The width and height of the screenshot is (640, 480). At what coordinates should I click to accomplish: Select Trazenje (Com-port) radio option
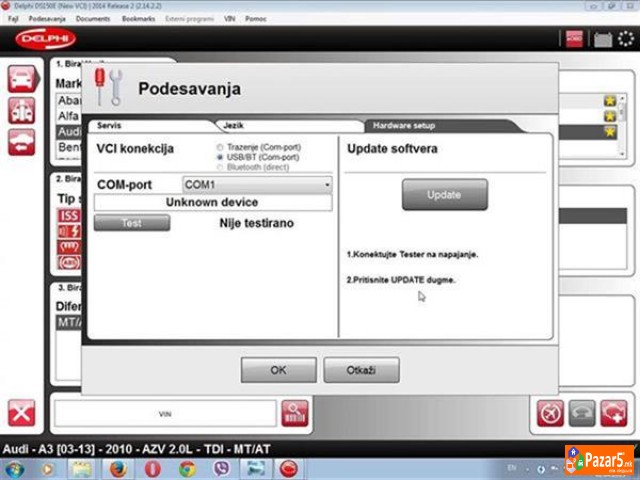tap(220, 147)
